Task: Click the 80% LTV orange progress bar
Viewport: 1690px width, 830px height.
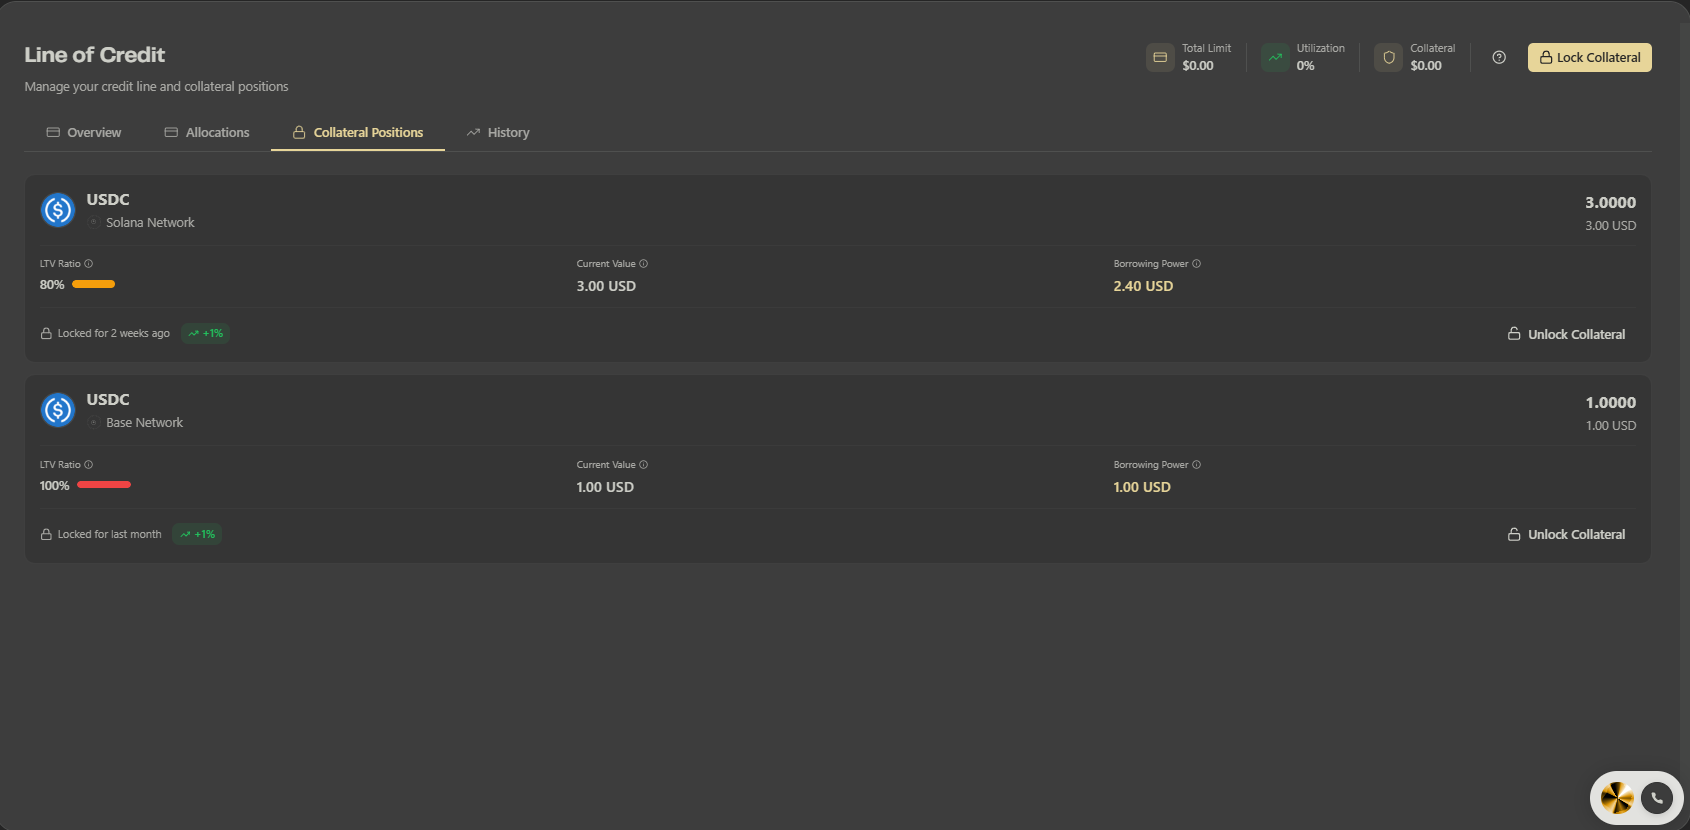Action: click(x=94, y=284)
